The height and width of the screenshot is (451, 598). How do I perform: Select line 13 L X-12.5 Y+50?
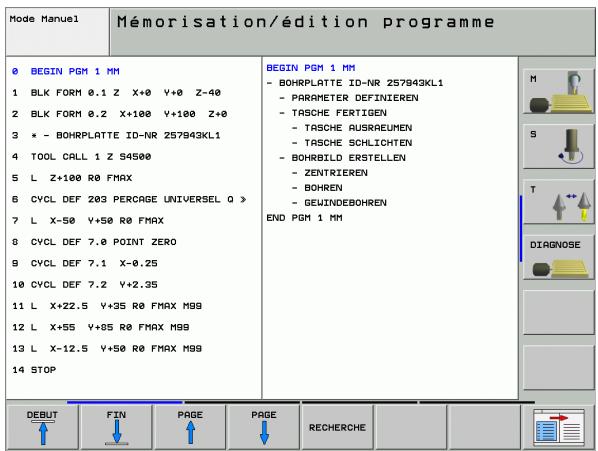107,349
